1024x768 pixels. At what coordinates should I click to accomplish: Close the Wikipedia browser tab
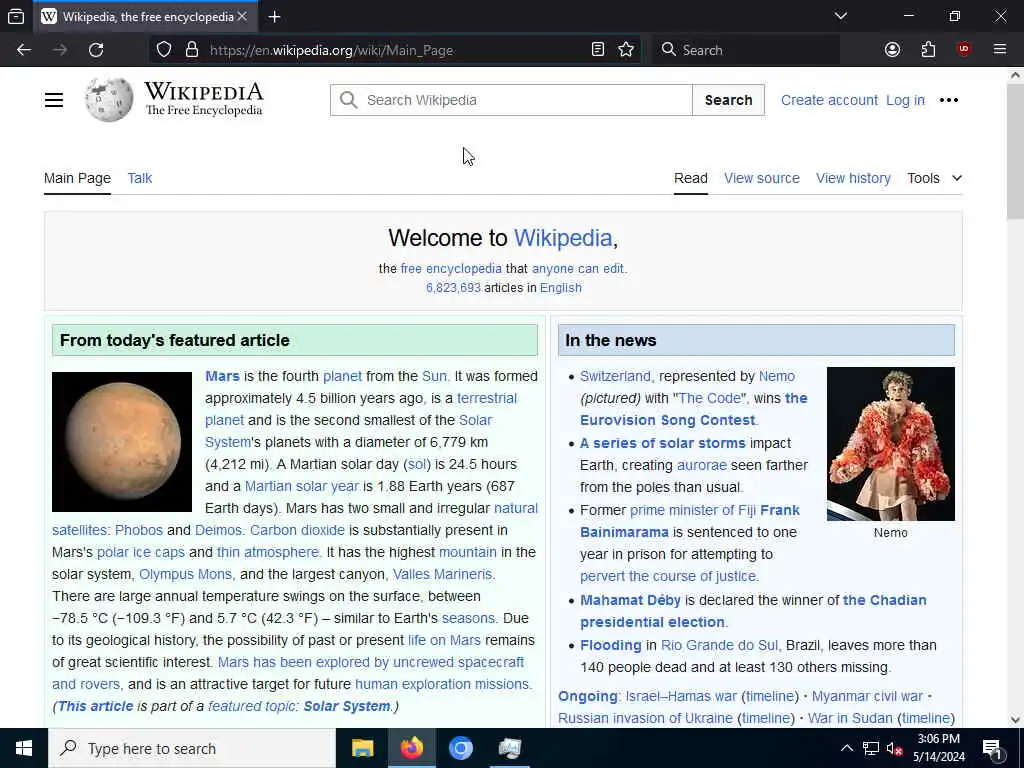point(242,16)
